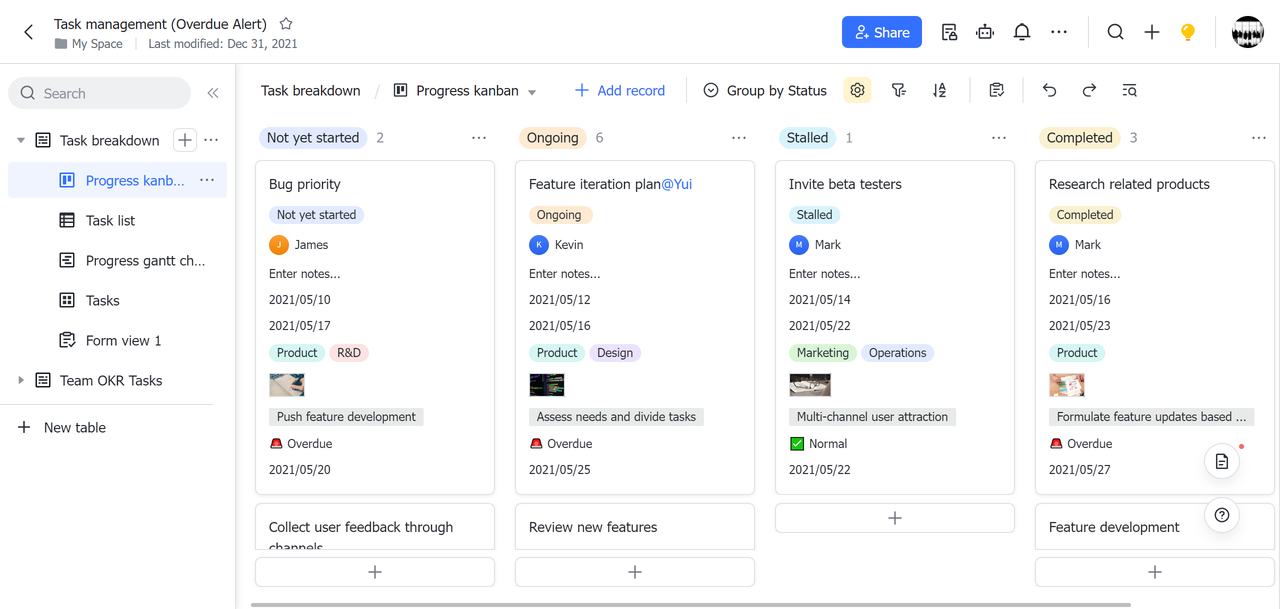The height and width of the screenshot is (609, 1280).
Task: Open the notifications bell
Action: point(1021,32)
